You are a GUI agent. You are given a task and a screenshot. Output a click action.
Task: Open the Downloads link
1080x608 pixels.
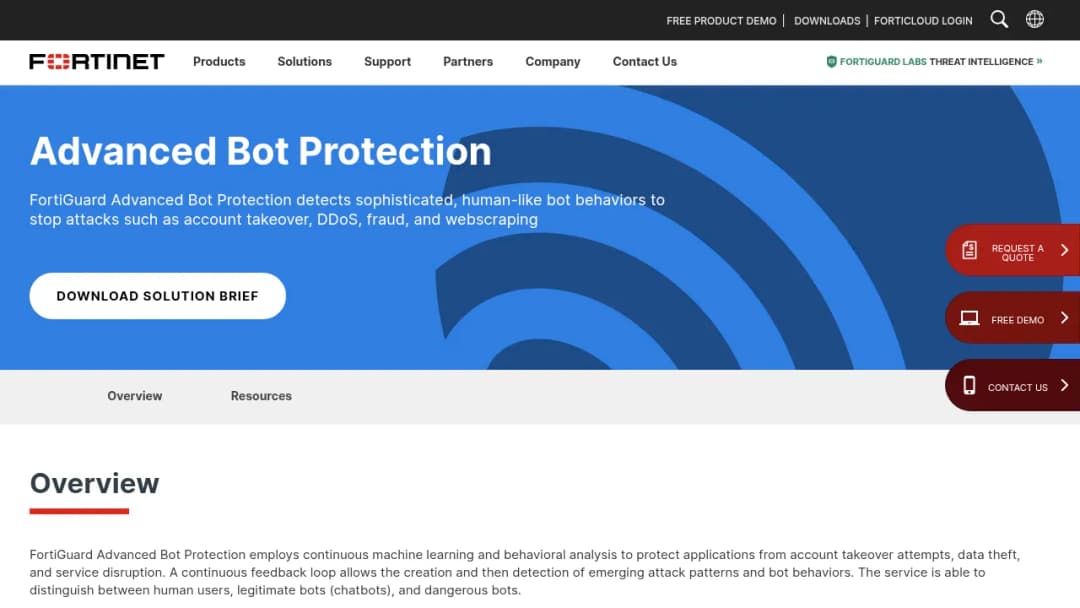(x=827, y=21)
